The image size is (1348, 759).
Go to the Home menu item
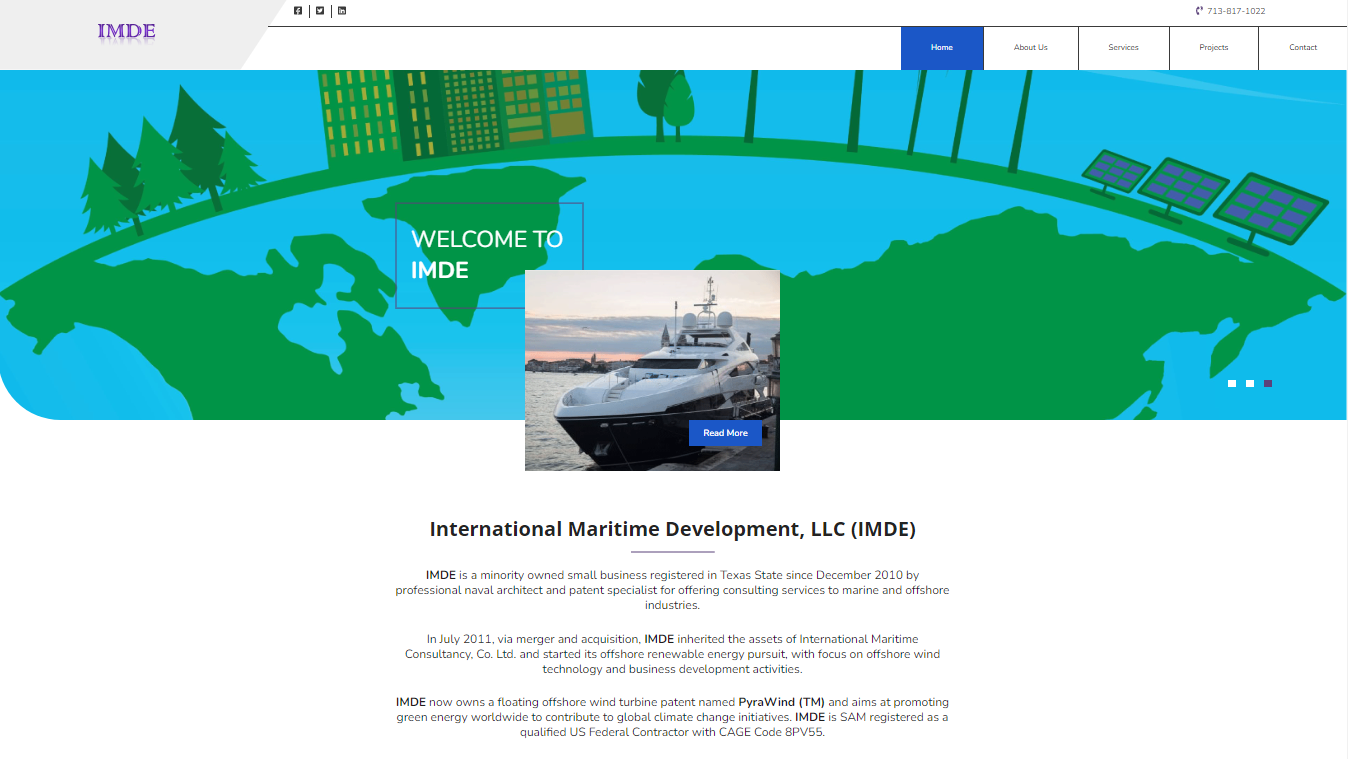(942, 48)
